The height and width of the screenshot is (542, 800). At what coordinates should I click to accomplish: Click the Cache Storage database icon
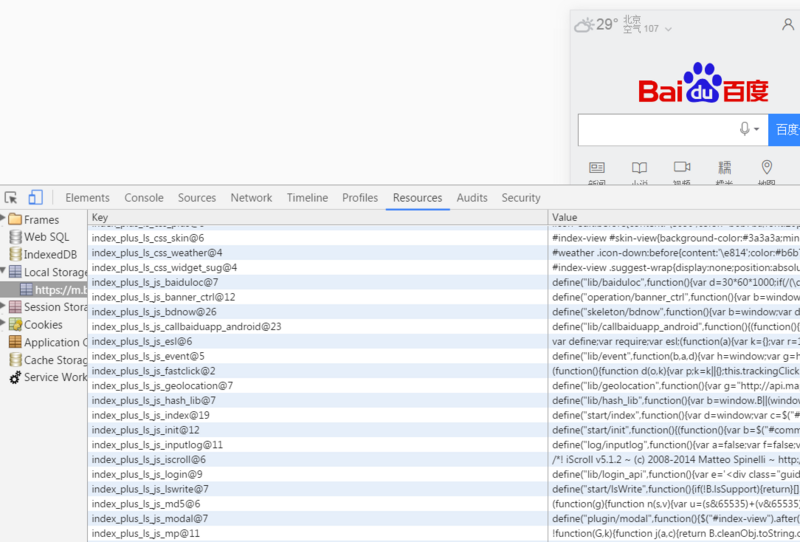[x=15, y=360]
